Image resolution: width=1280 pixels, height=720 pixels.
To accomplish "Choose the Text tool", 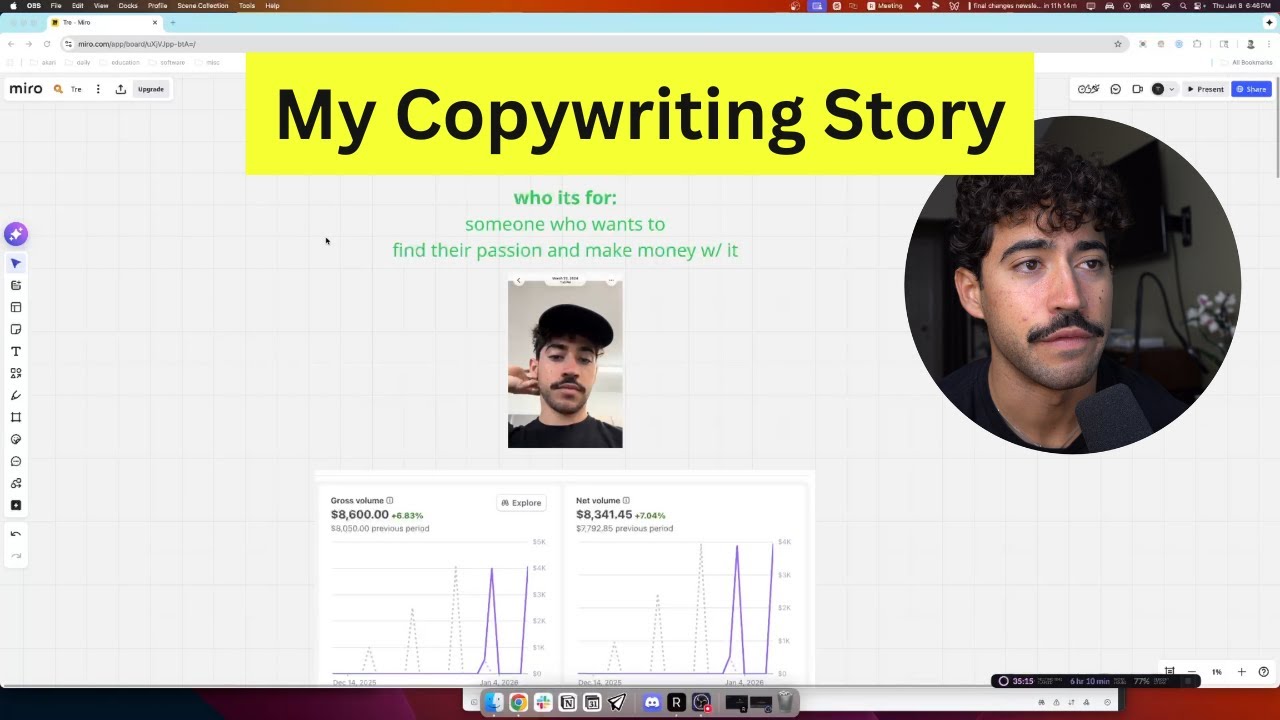I will pyautogui.click(x=15, y=351).
